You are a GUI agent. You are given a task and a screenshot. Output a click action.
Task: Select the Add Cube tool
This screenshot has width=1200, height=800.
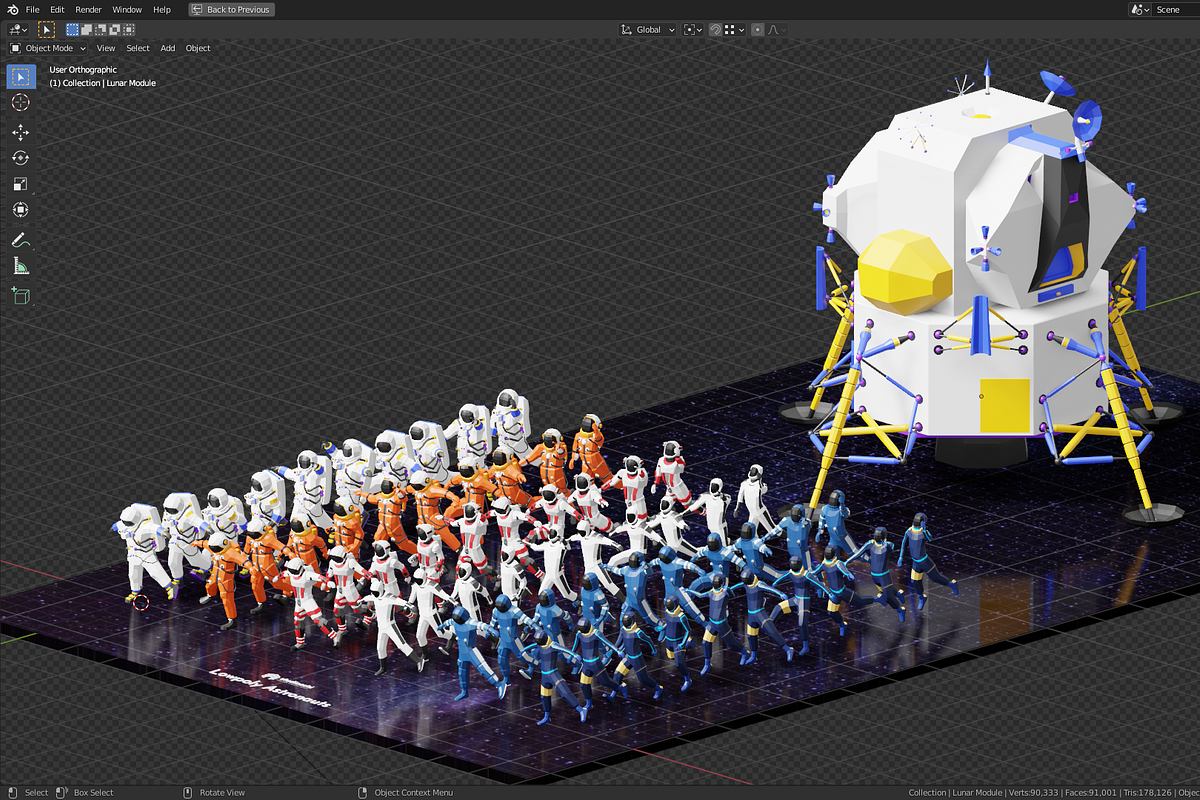click(x=21, y=295)
